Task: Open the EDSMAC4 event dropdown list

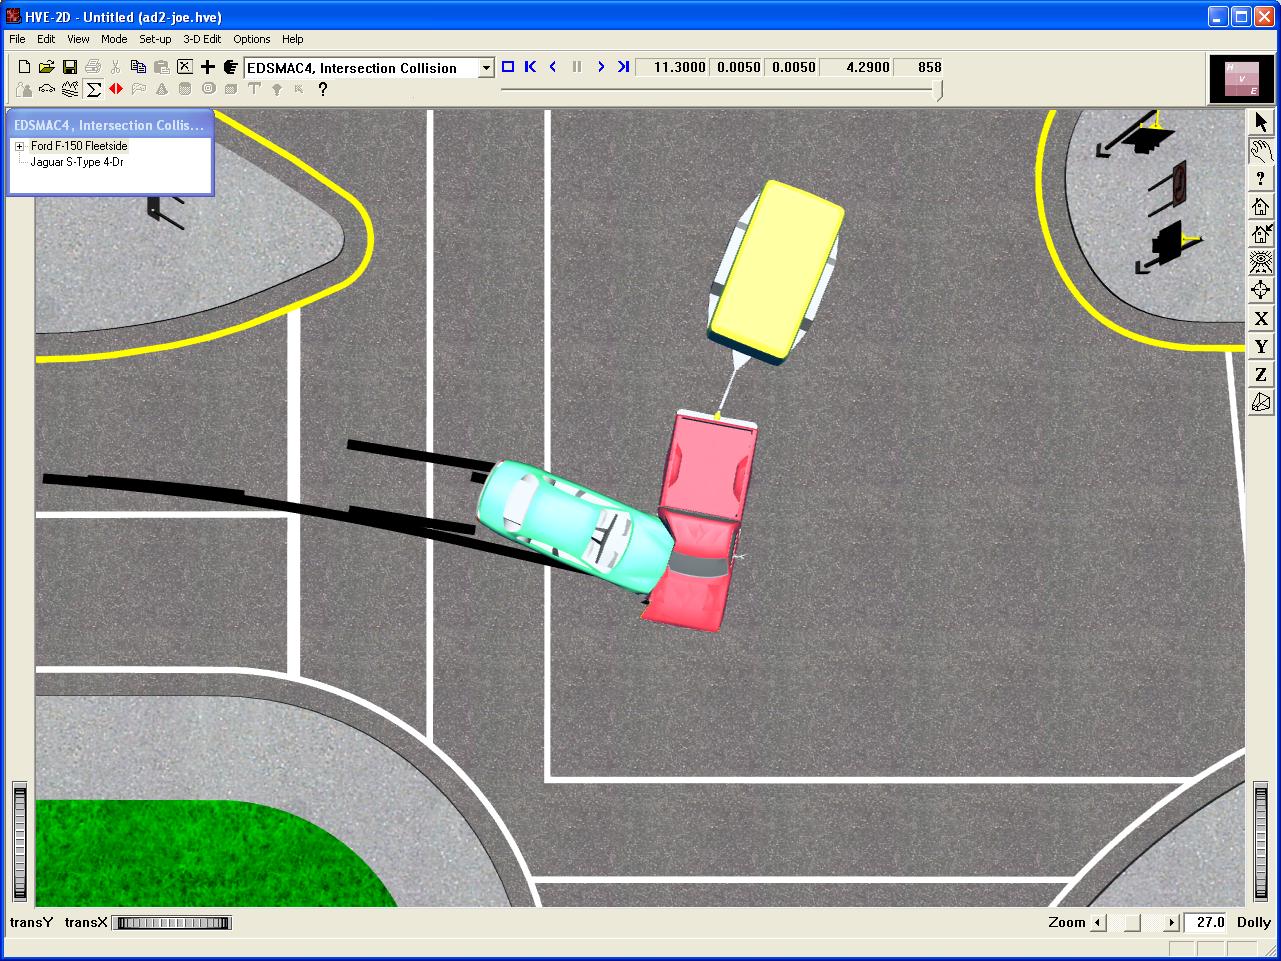Action: pos(486,68)
